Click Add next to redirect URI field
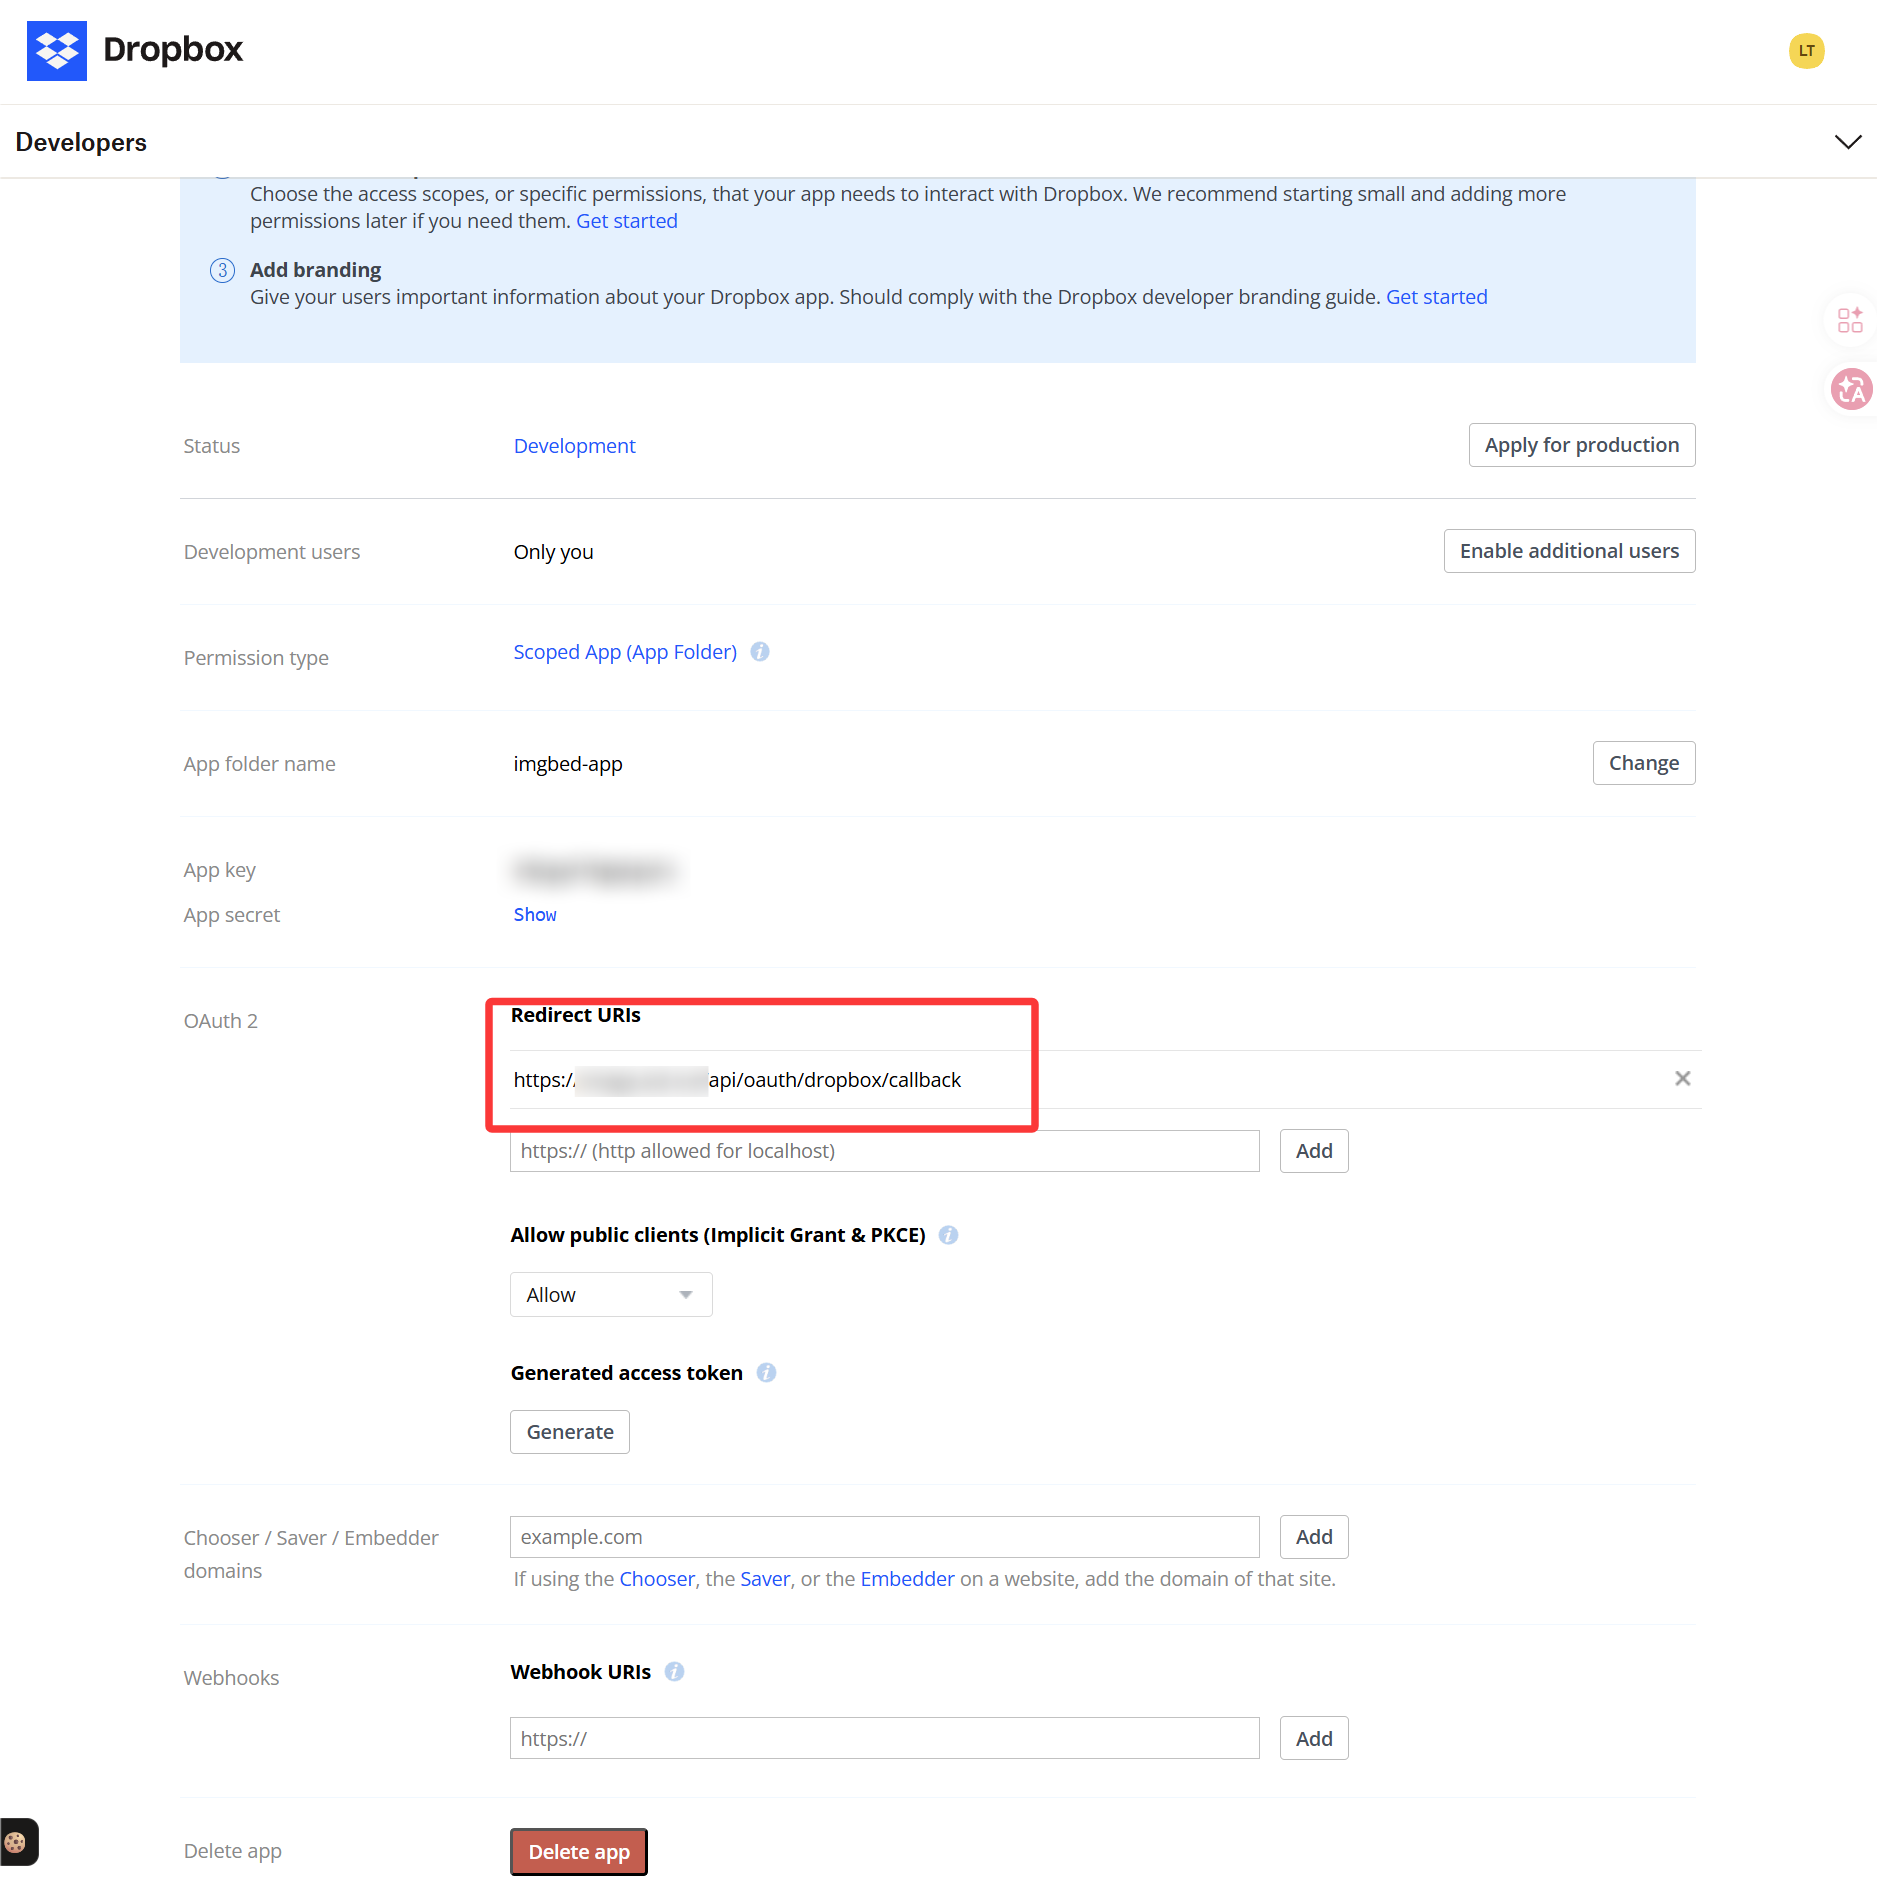Viewport: 1877px width, 1897px height. click(x=1314, y=1151)
